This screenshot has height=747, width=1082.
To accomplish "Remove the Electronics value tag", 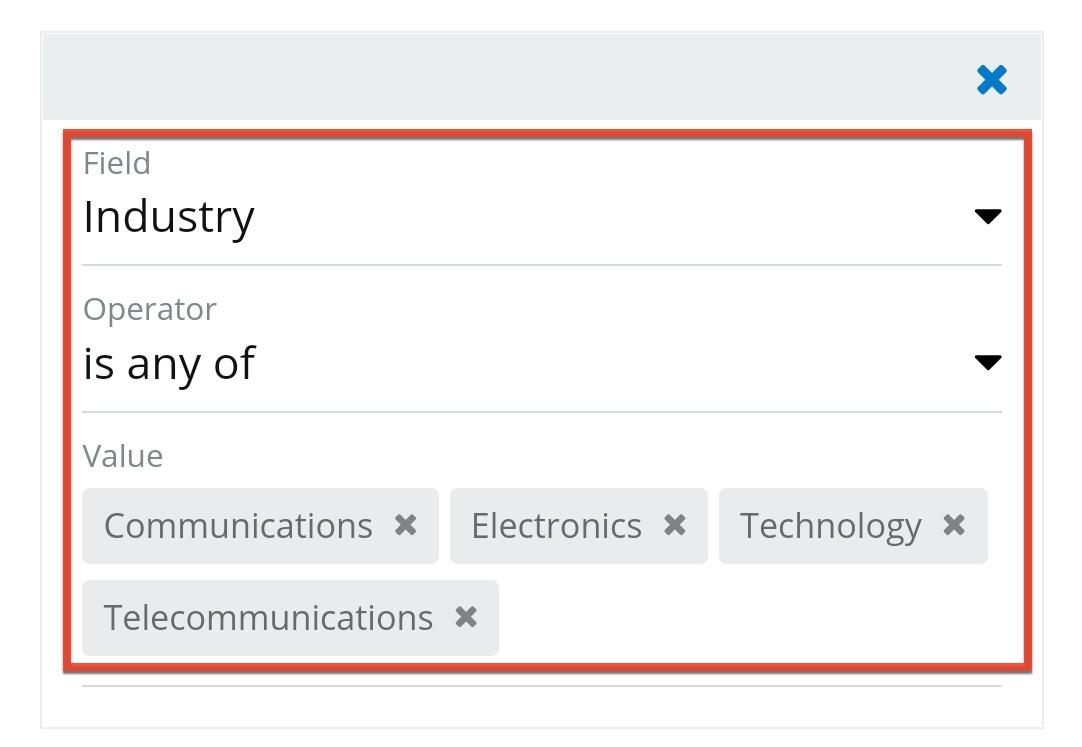I will [675, 525].
